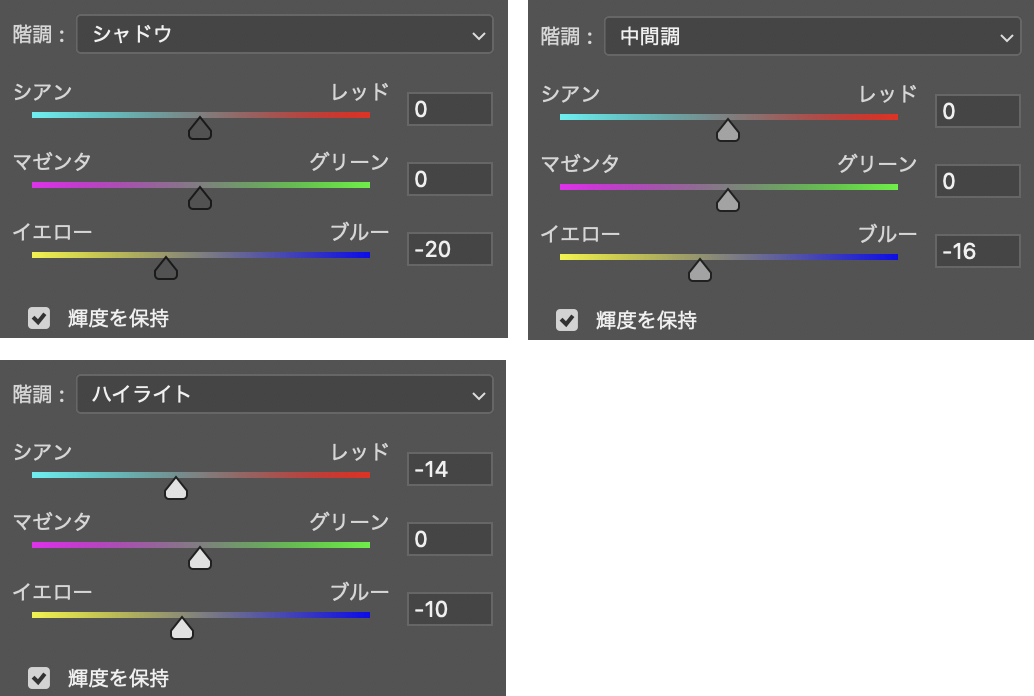Toggle 輝度を保持 checkbox in シャドウ panel
Viewport: 1034px width, 696px height.
[x=39, y=318]
